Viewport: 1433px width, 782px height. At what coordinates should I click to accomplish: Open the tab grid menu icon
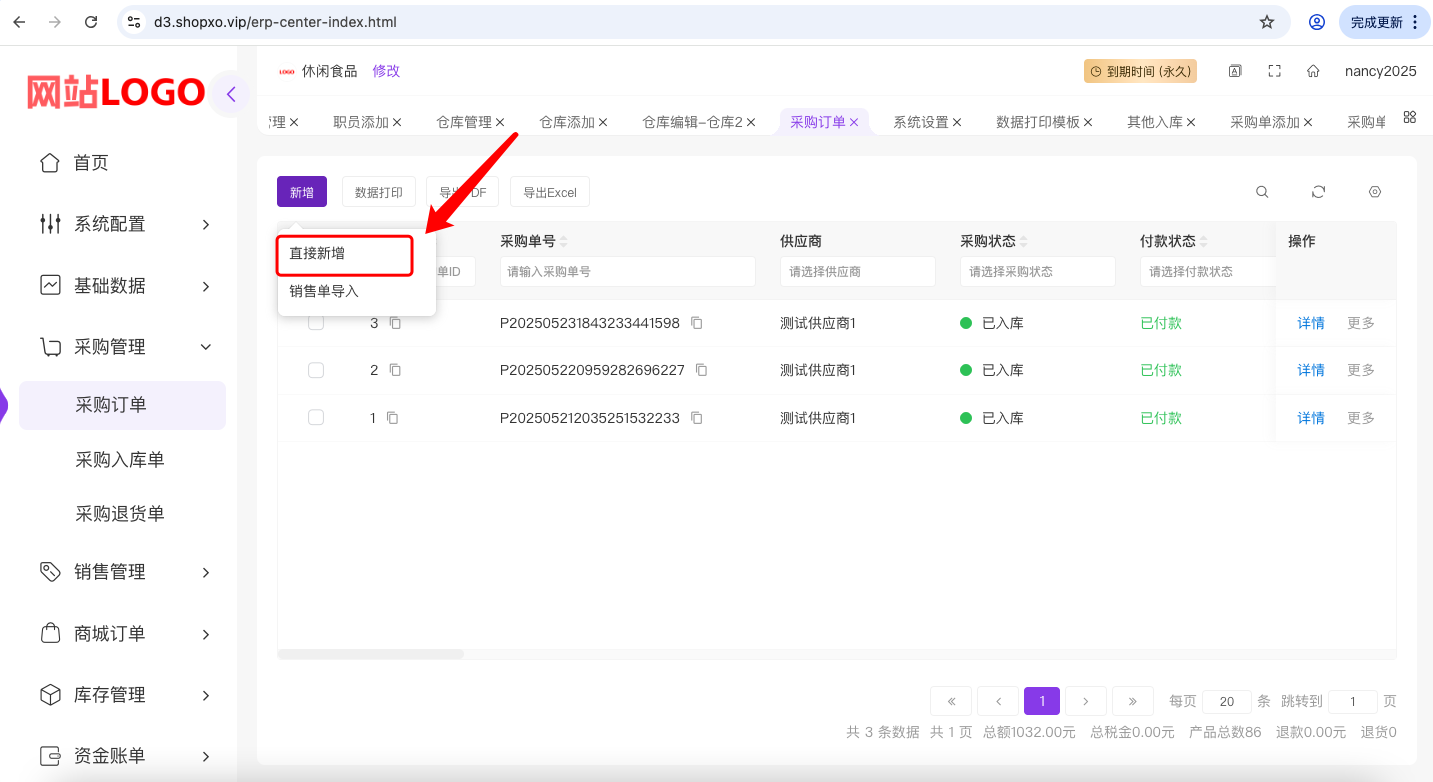point(1409,117)
